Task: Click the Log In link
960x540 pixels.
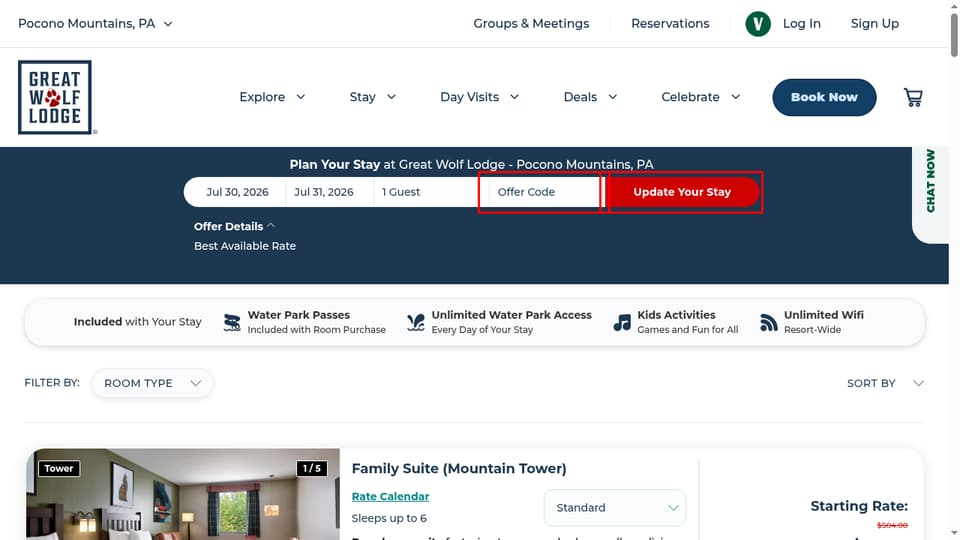Action: tap(801, 23)
